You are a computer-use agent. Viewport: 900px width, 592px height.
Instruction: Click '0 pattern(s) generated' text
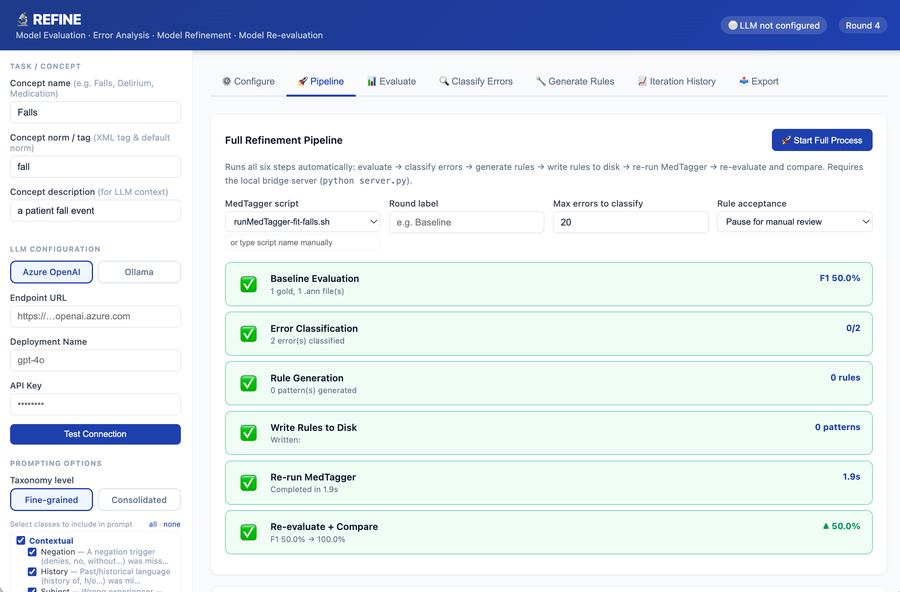click(x=313, y=390)
